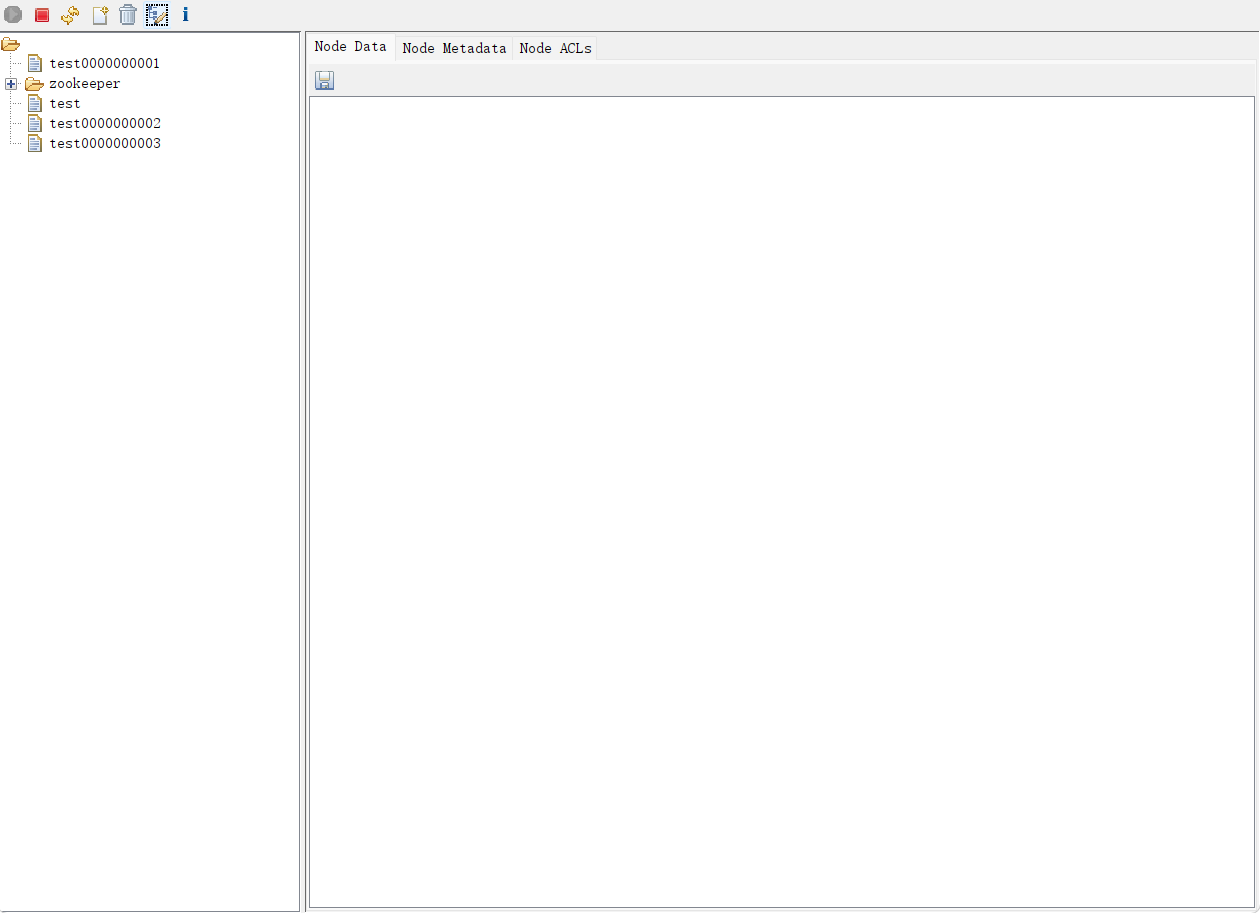Image resolution: width=1260 pixels, height=913 pixels.
Task: Select node test0000000003 in tree
Action: click(105, 144)
